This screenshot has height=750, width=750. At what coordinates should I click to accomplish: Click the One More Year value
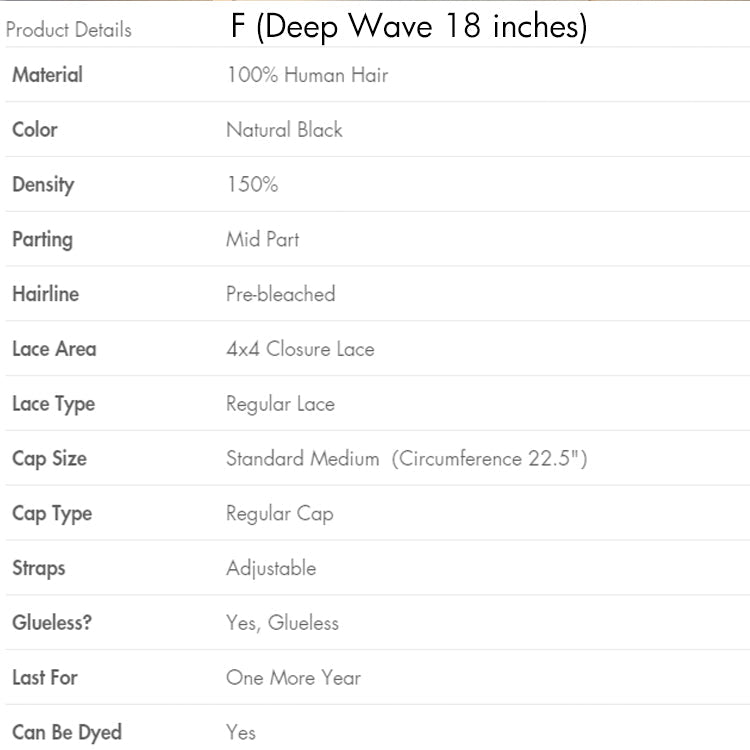pos(293,678)
